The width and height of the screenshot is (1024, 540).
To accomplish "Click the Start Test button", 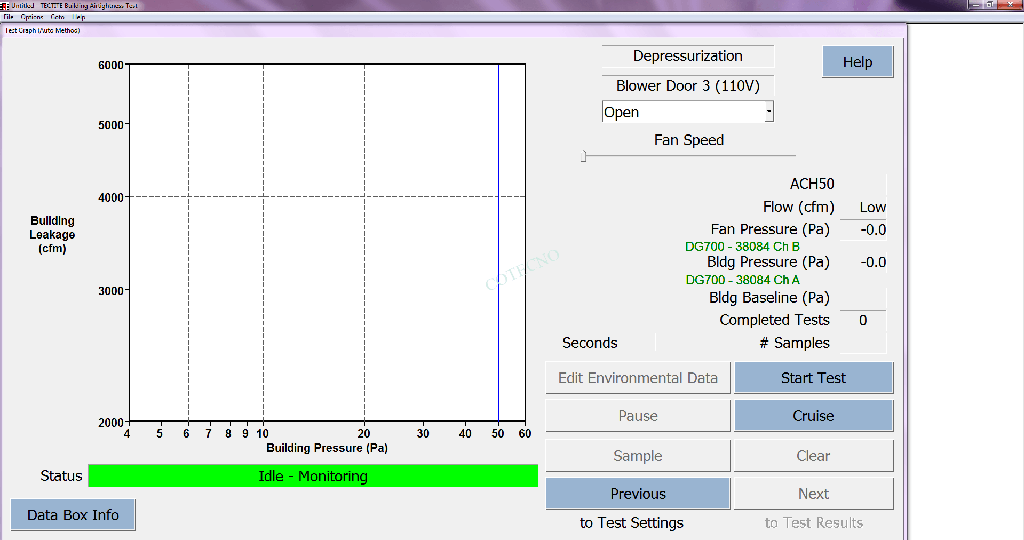I will coord(813,378).
